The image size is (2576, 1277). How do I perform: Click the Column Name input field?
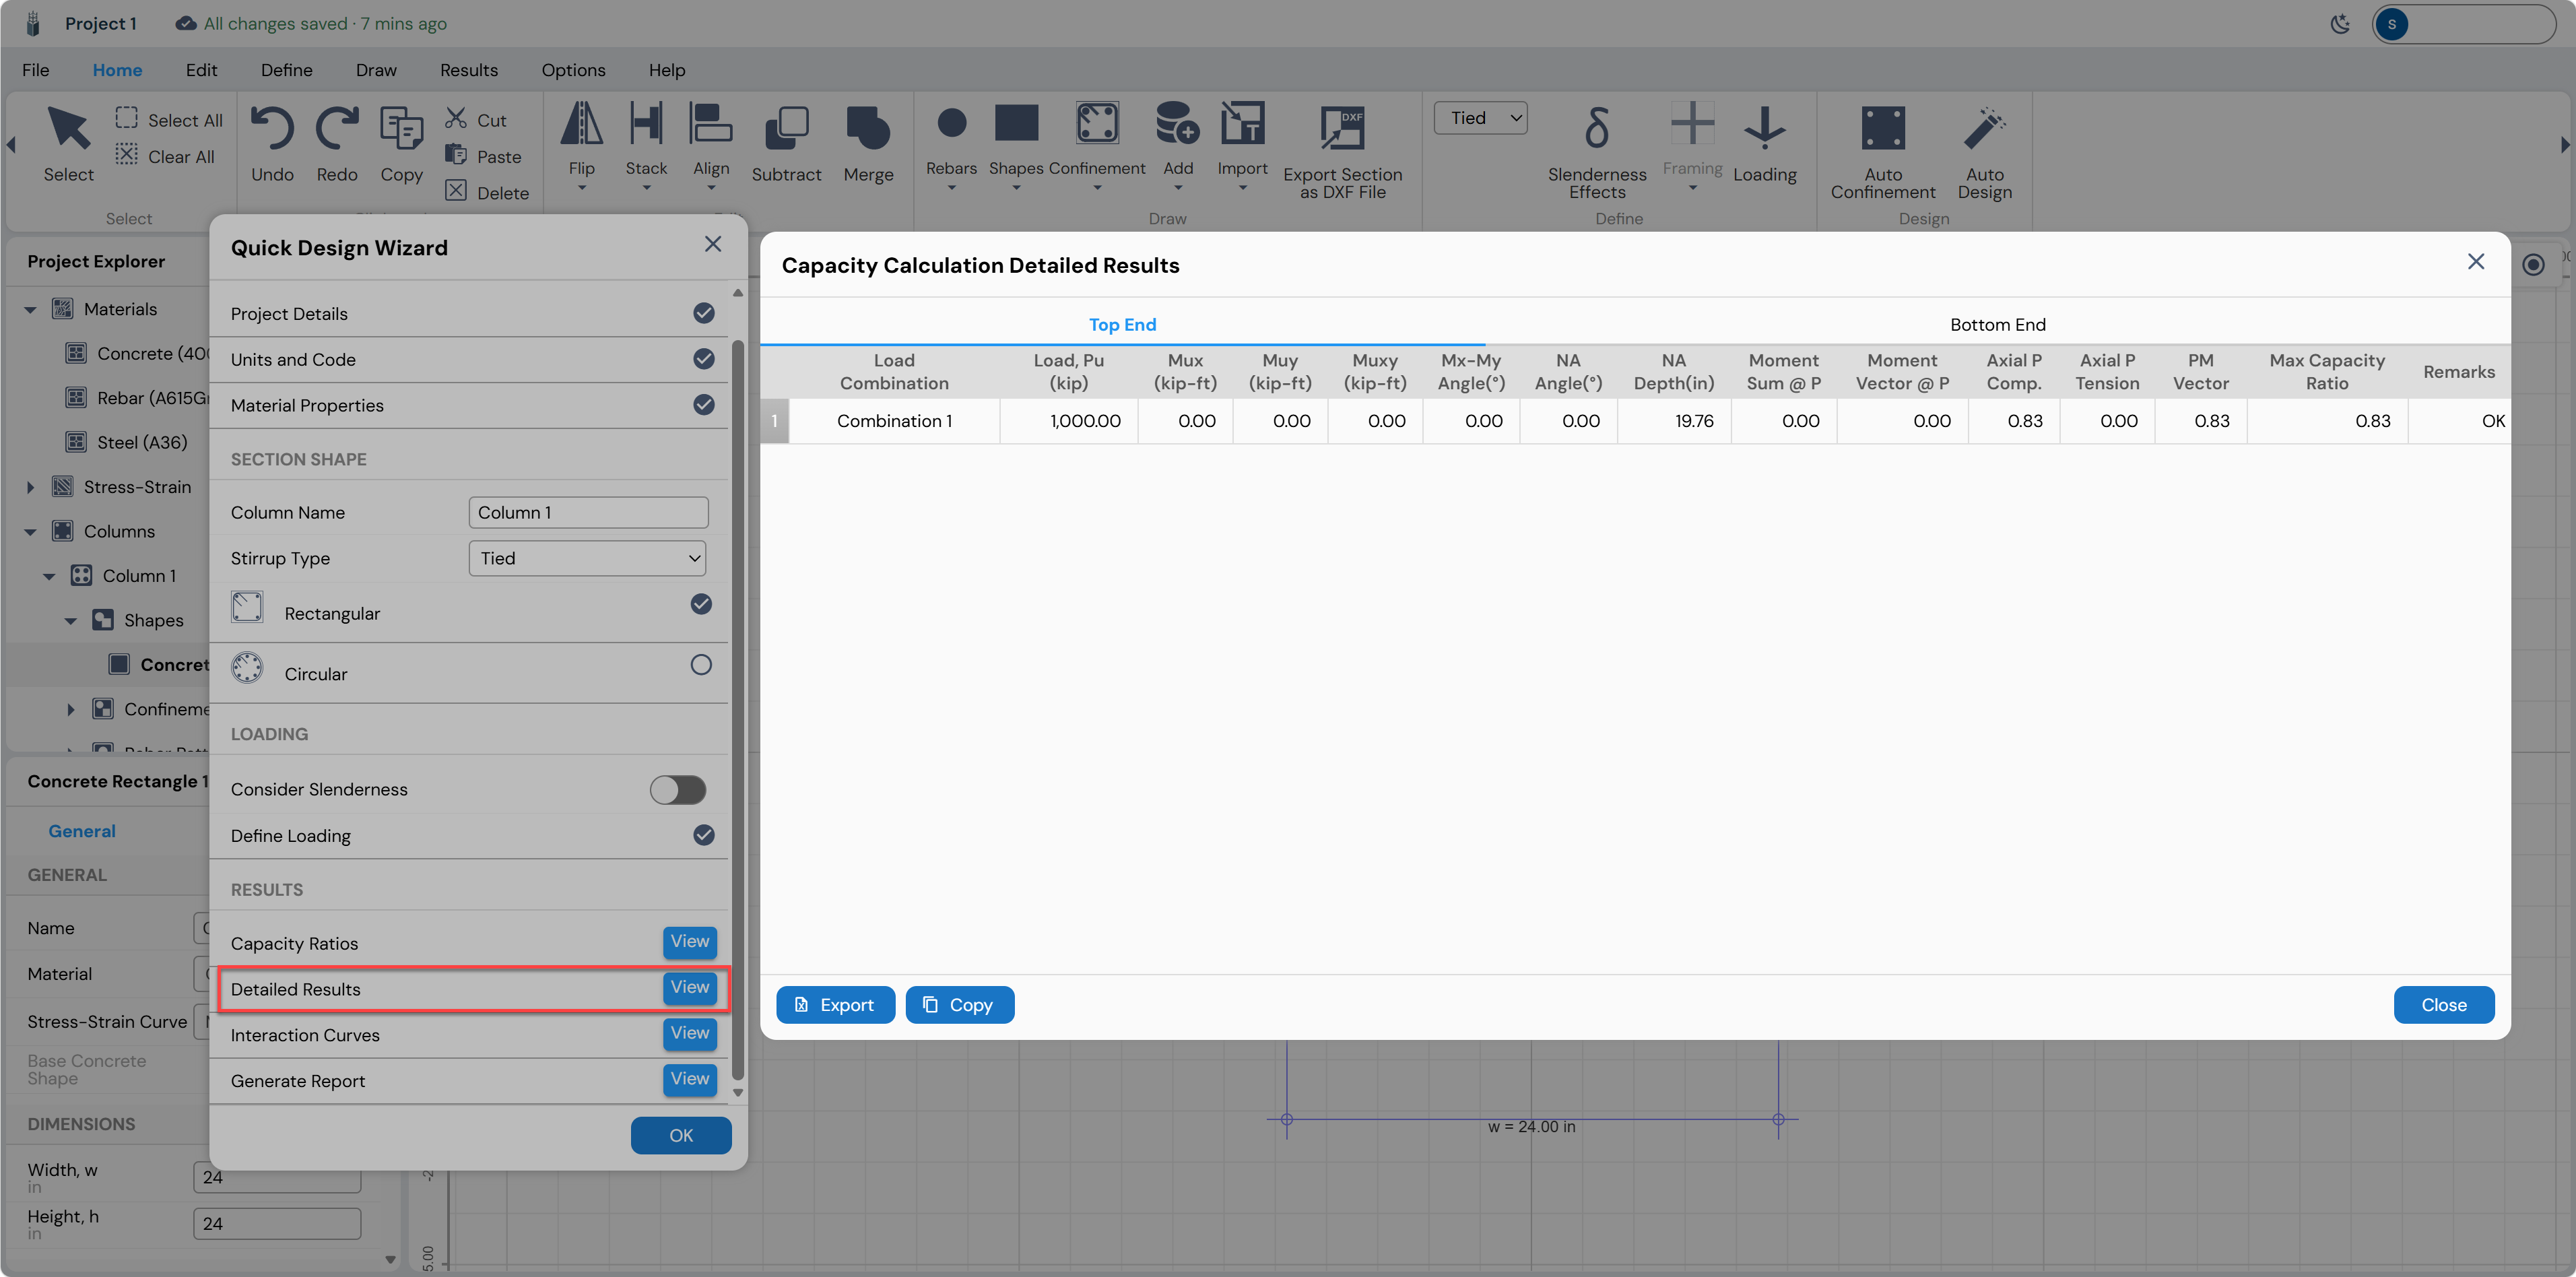(588, 513)
